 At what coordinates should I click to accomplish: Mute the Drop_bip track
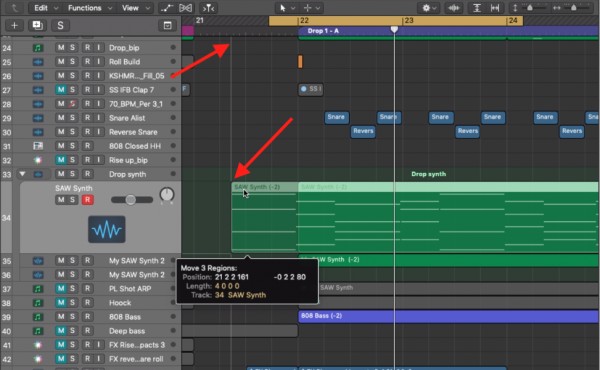[61, 47]
